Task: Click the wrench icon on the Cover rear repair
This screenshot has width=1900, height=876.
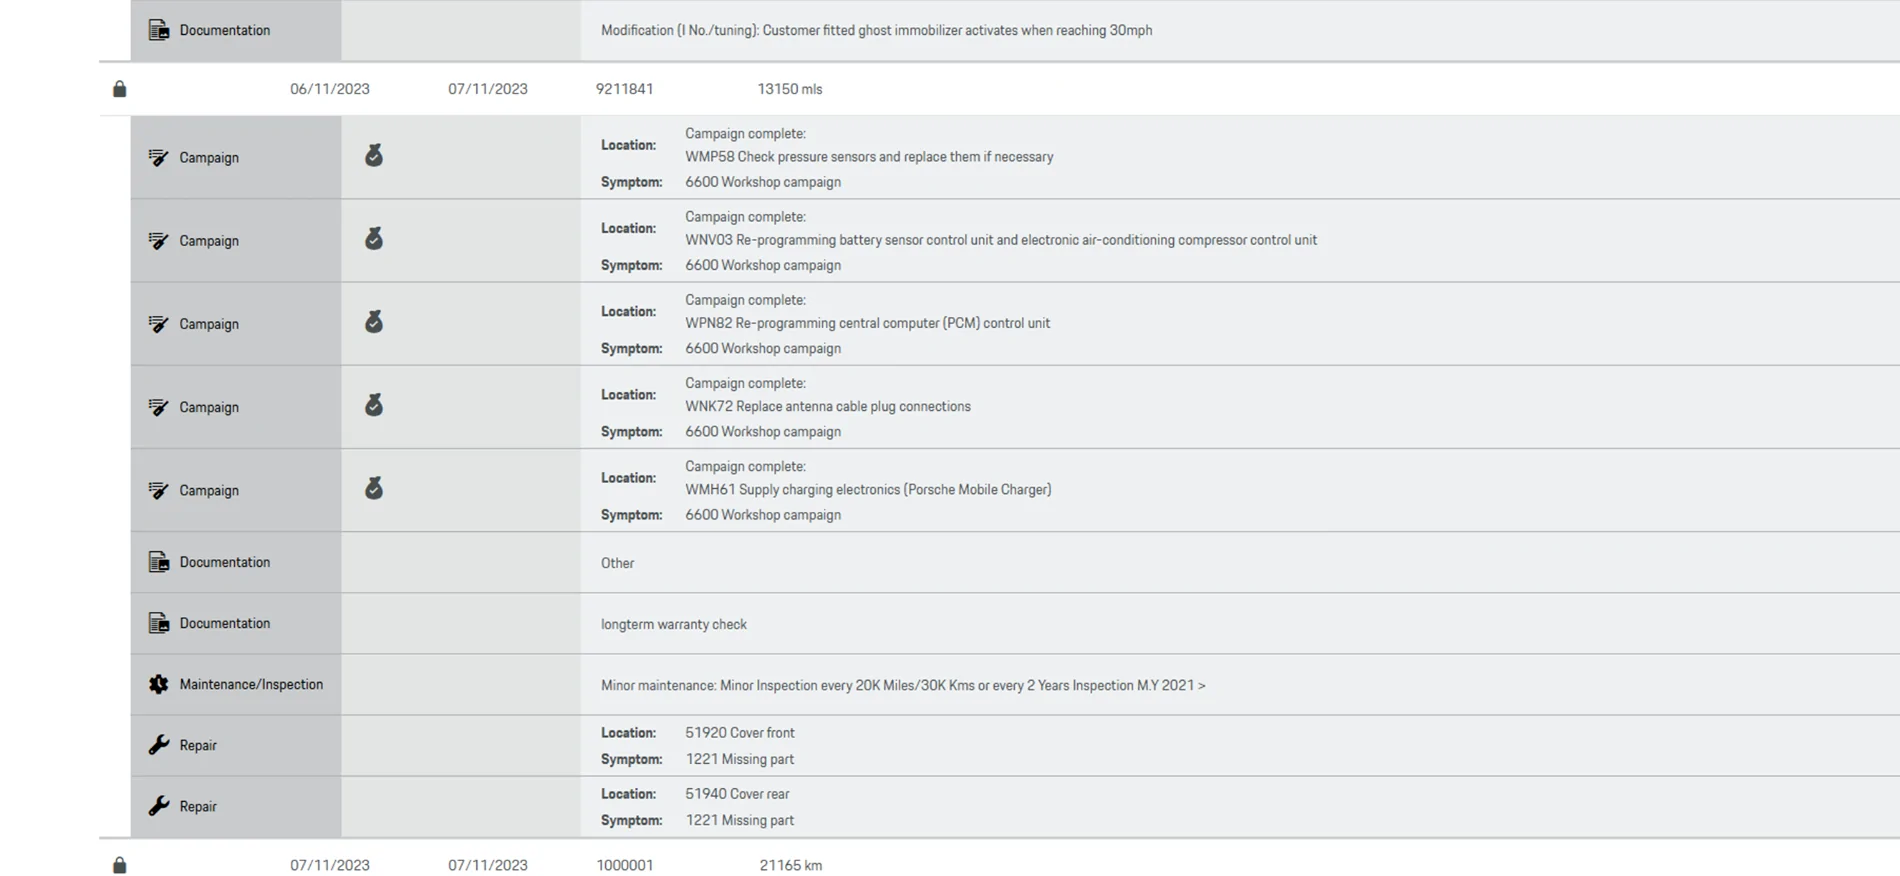Action: tap(159, 806)
